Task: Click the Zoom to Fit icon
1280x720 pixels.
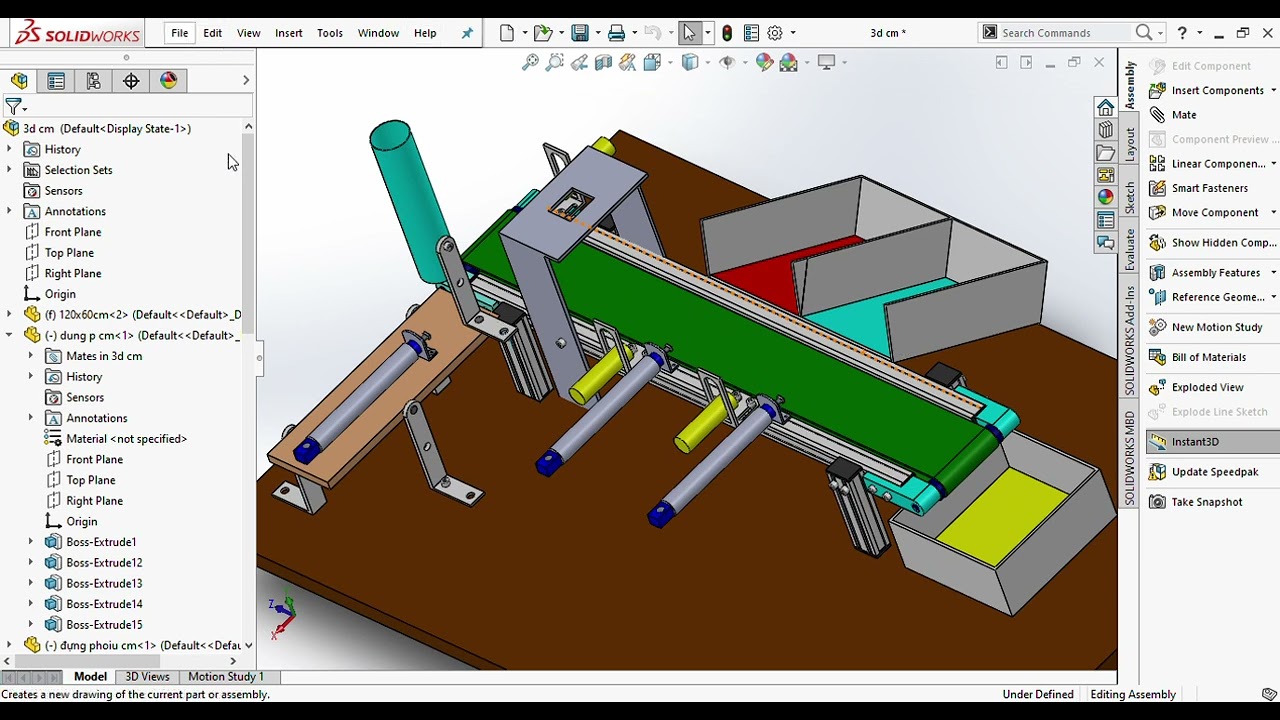Action: tap(530, 62)
